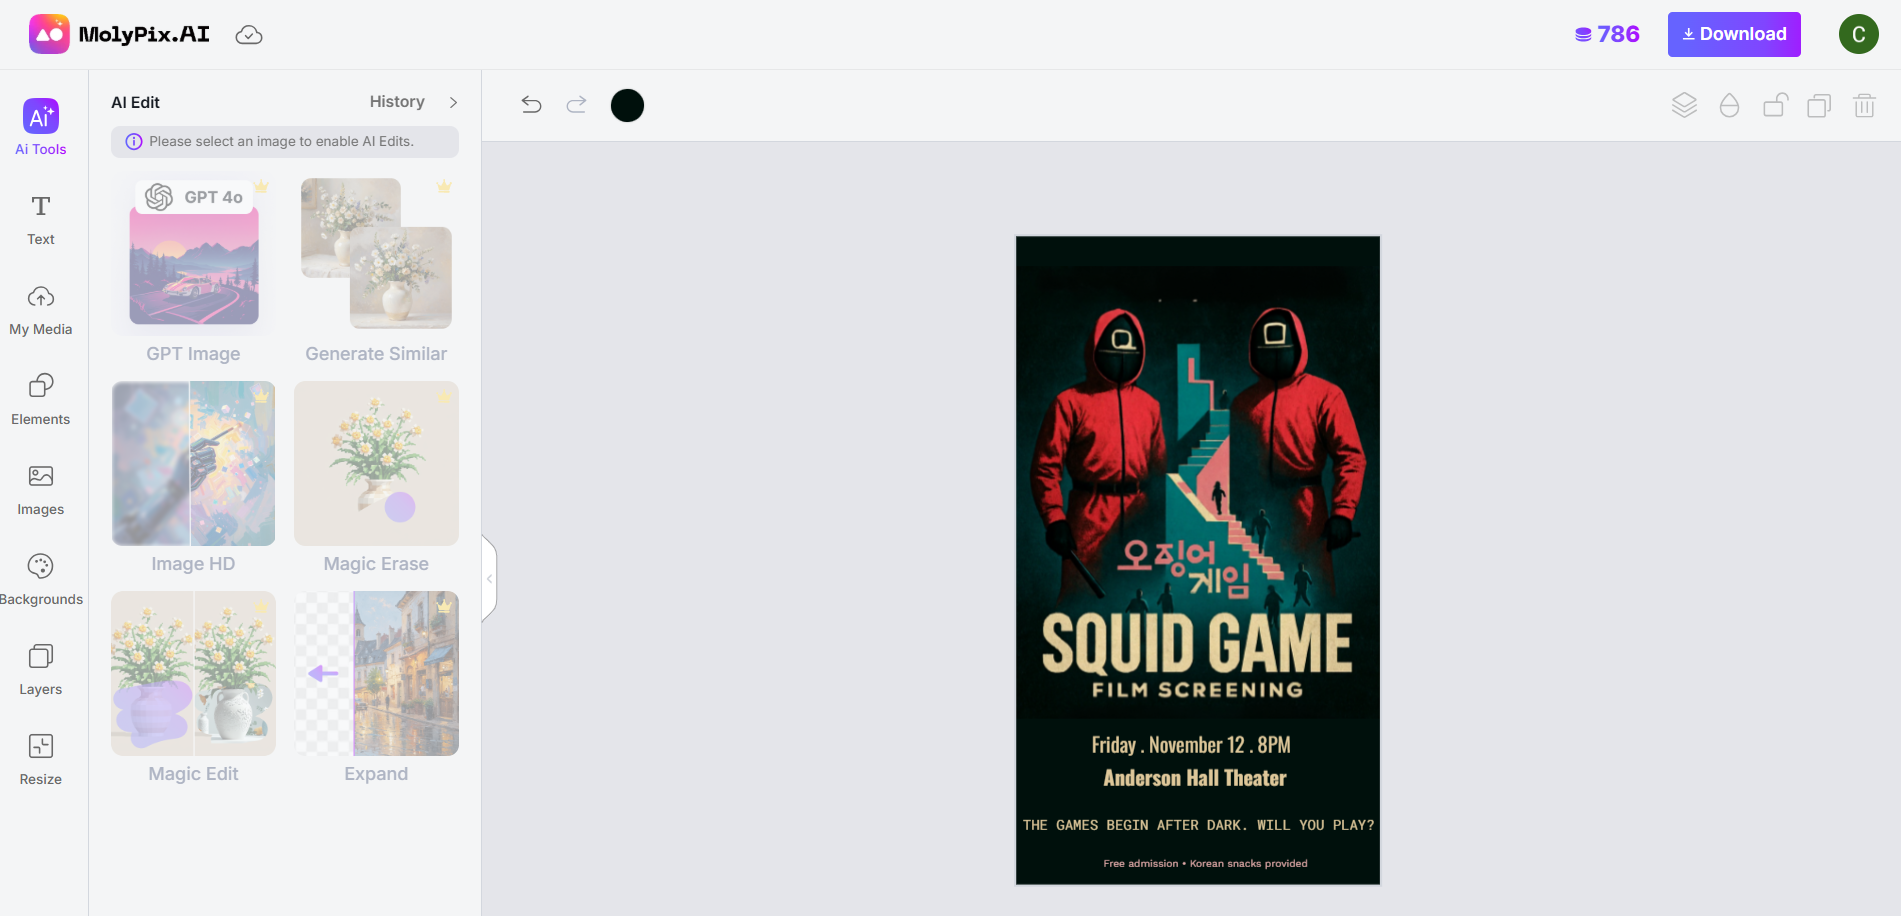Screen dimensions: 1901x916
Task: Select the SQUID GAME title text on poster
Action: [1197, 643]
